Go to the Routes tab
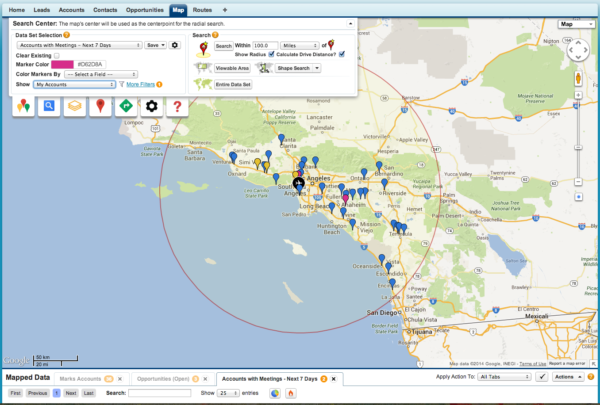The width and height of the screenshot is (600, 405). click(x=202, y=10)
